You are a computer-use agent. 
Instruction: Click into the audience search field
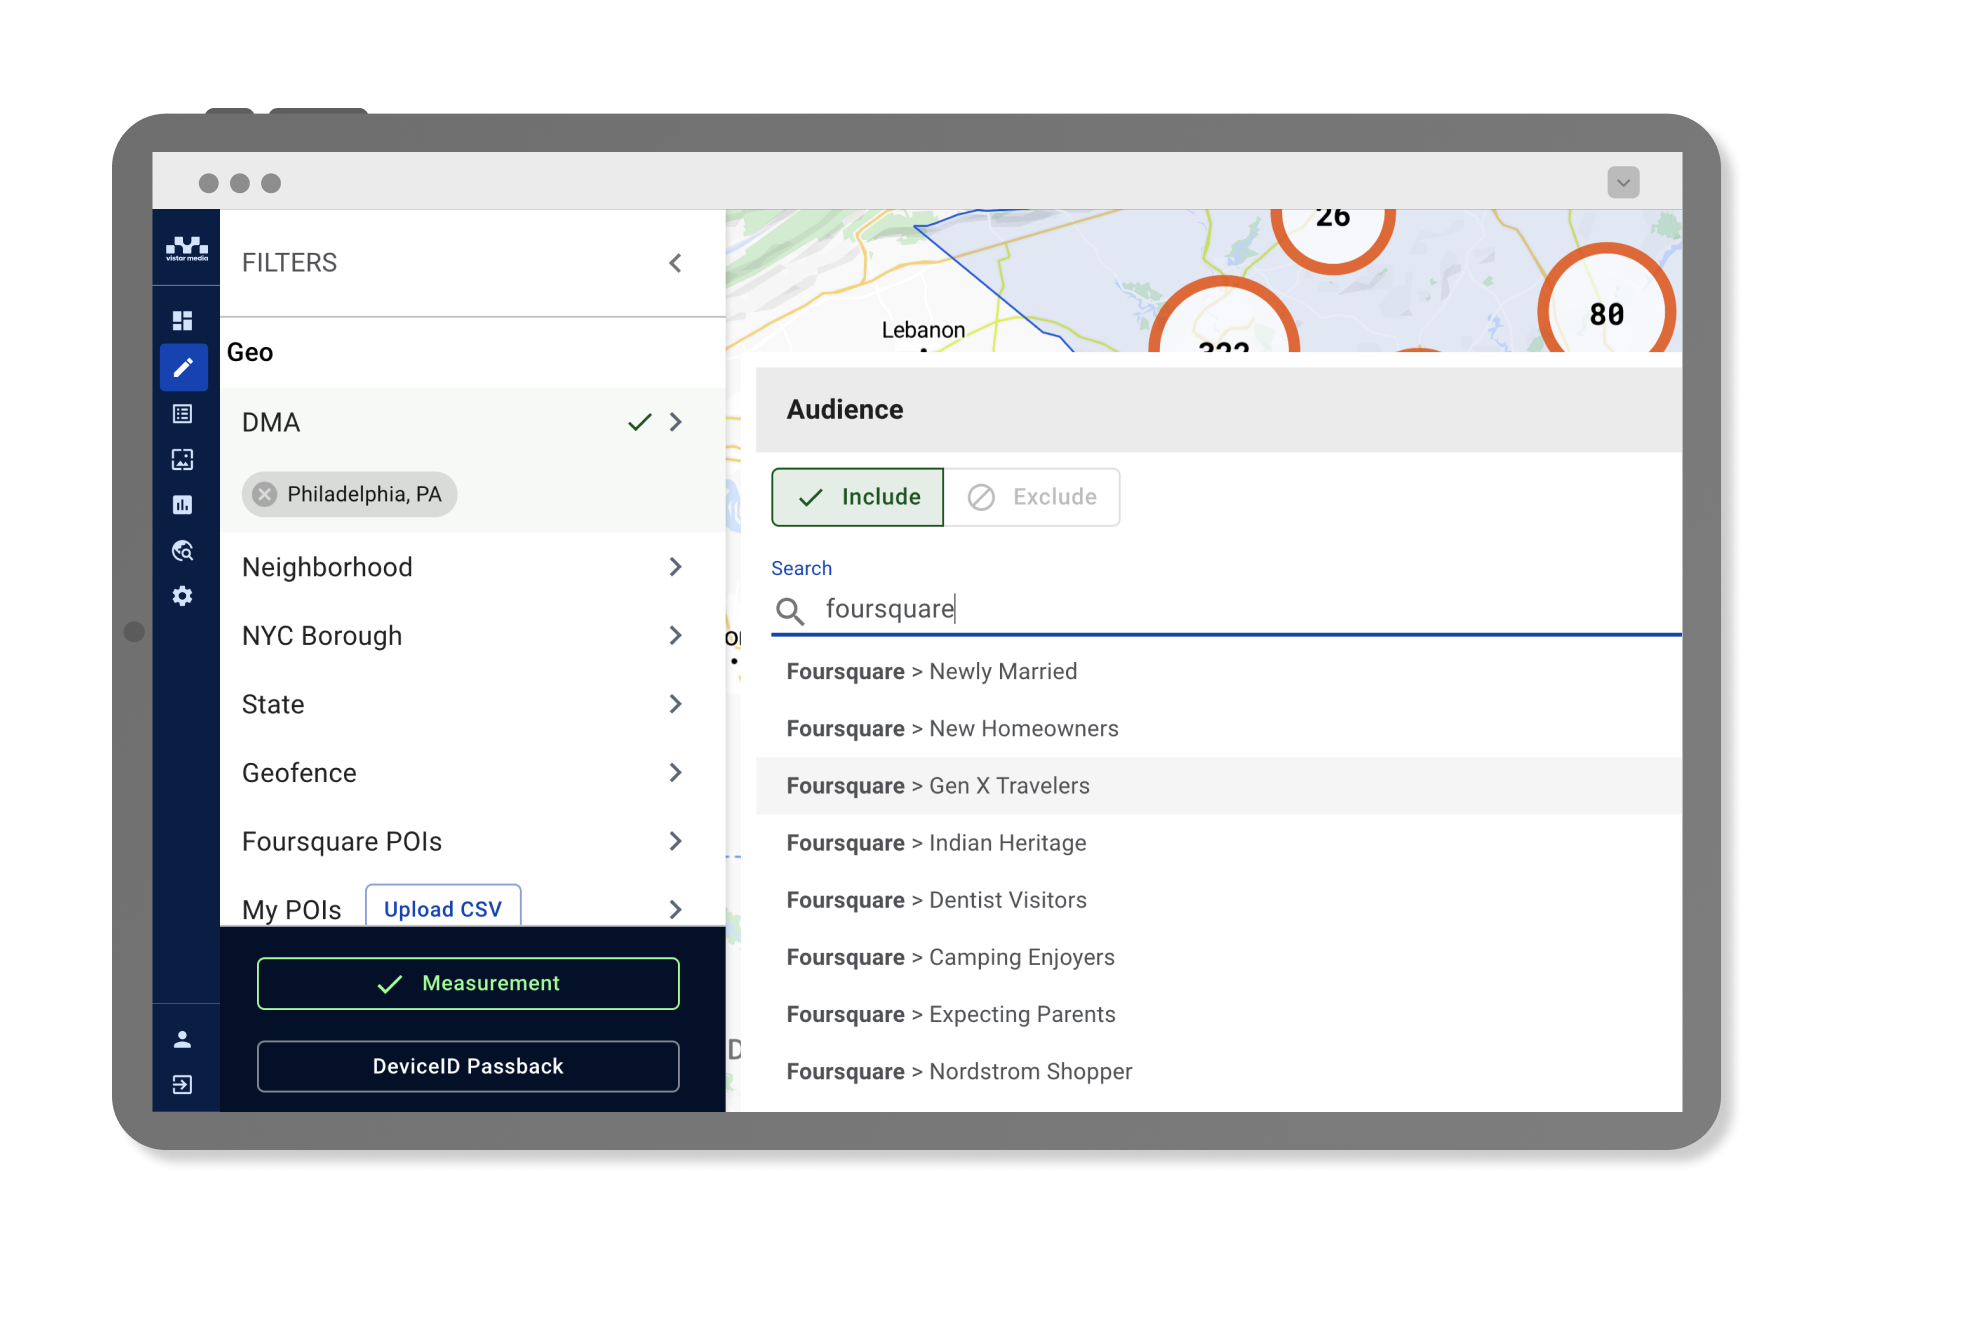point(1226,609)
